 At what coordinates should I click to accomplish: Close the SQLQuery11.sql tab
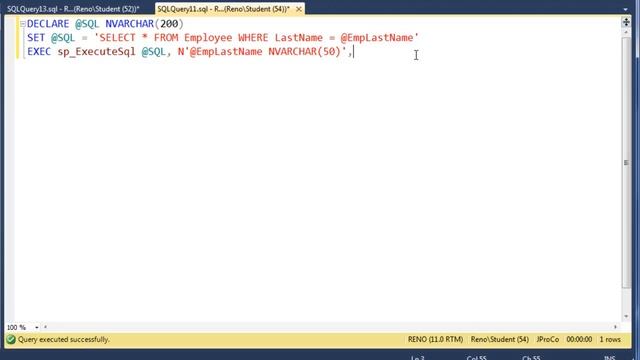(299, 9)
